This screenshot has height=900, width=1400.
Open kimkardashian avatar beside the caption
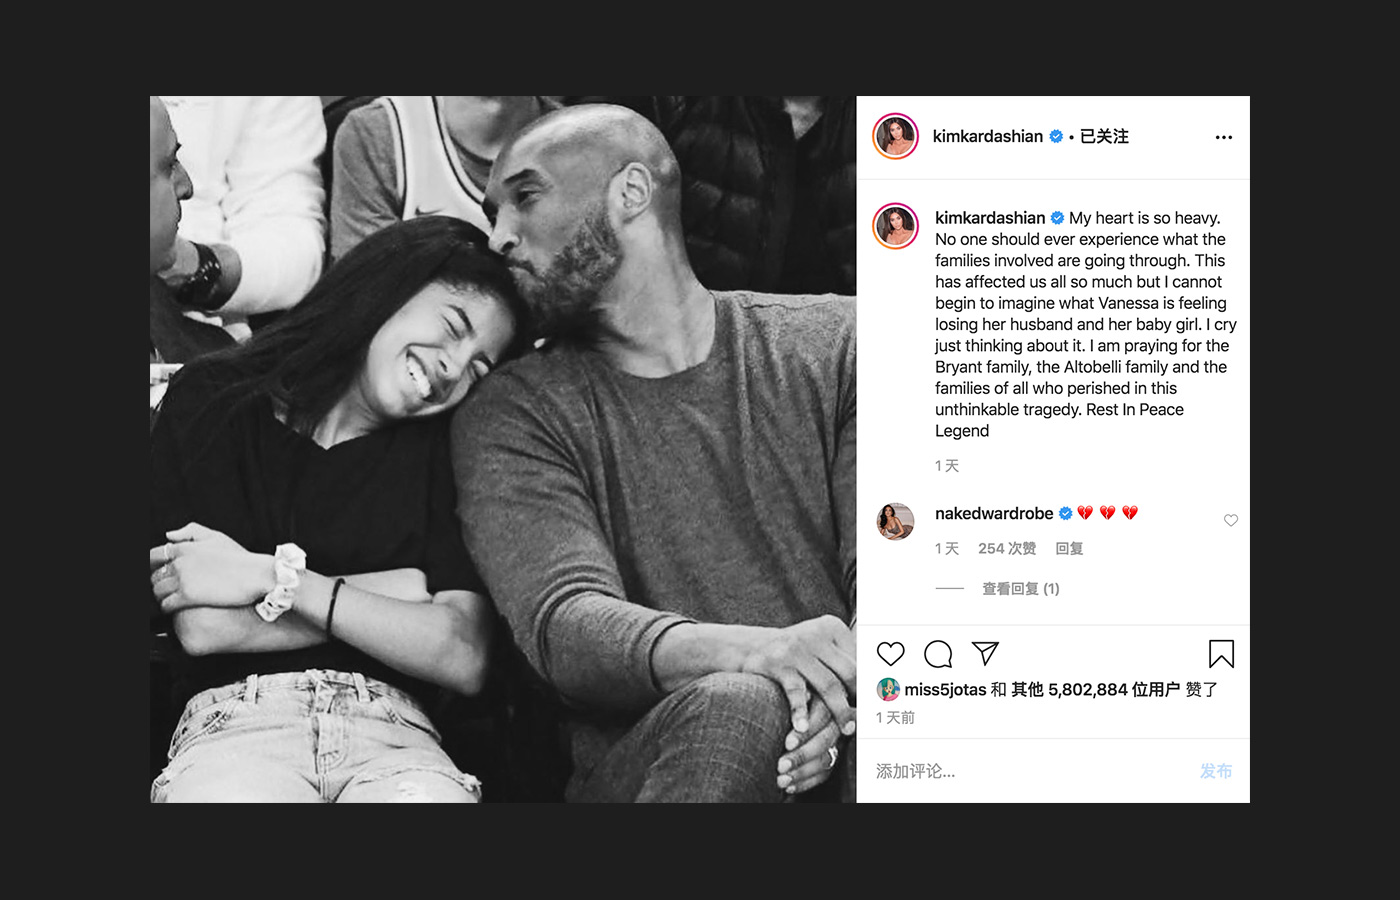895,225
